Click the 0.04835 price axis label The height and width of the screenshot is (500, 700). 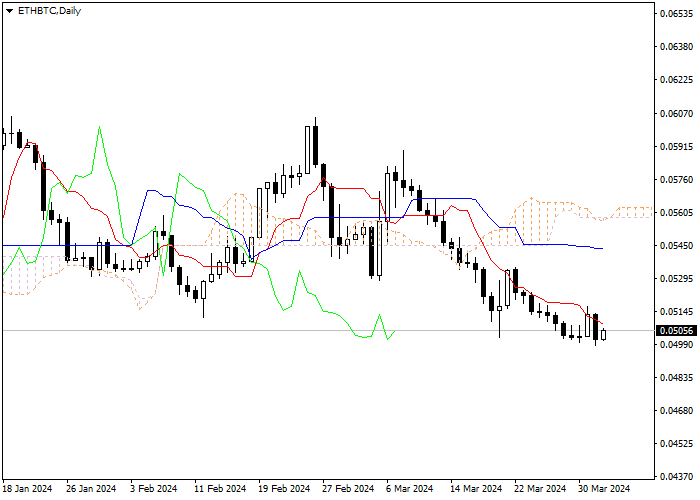pos(676,378)
